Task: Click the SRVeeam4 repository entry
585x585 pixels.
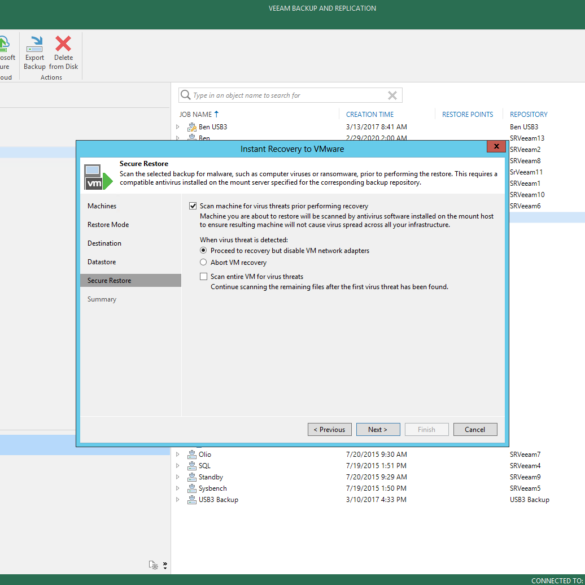Action: [x=525, y=465]
